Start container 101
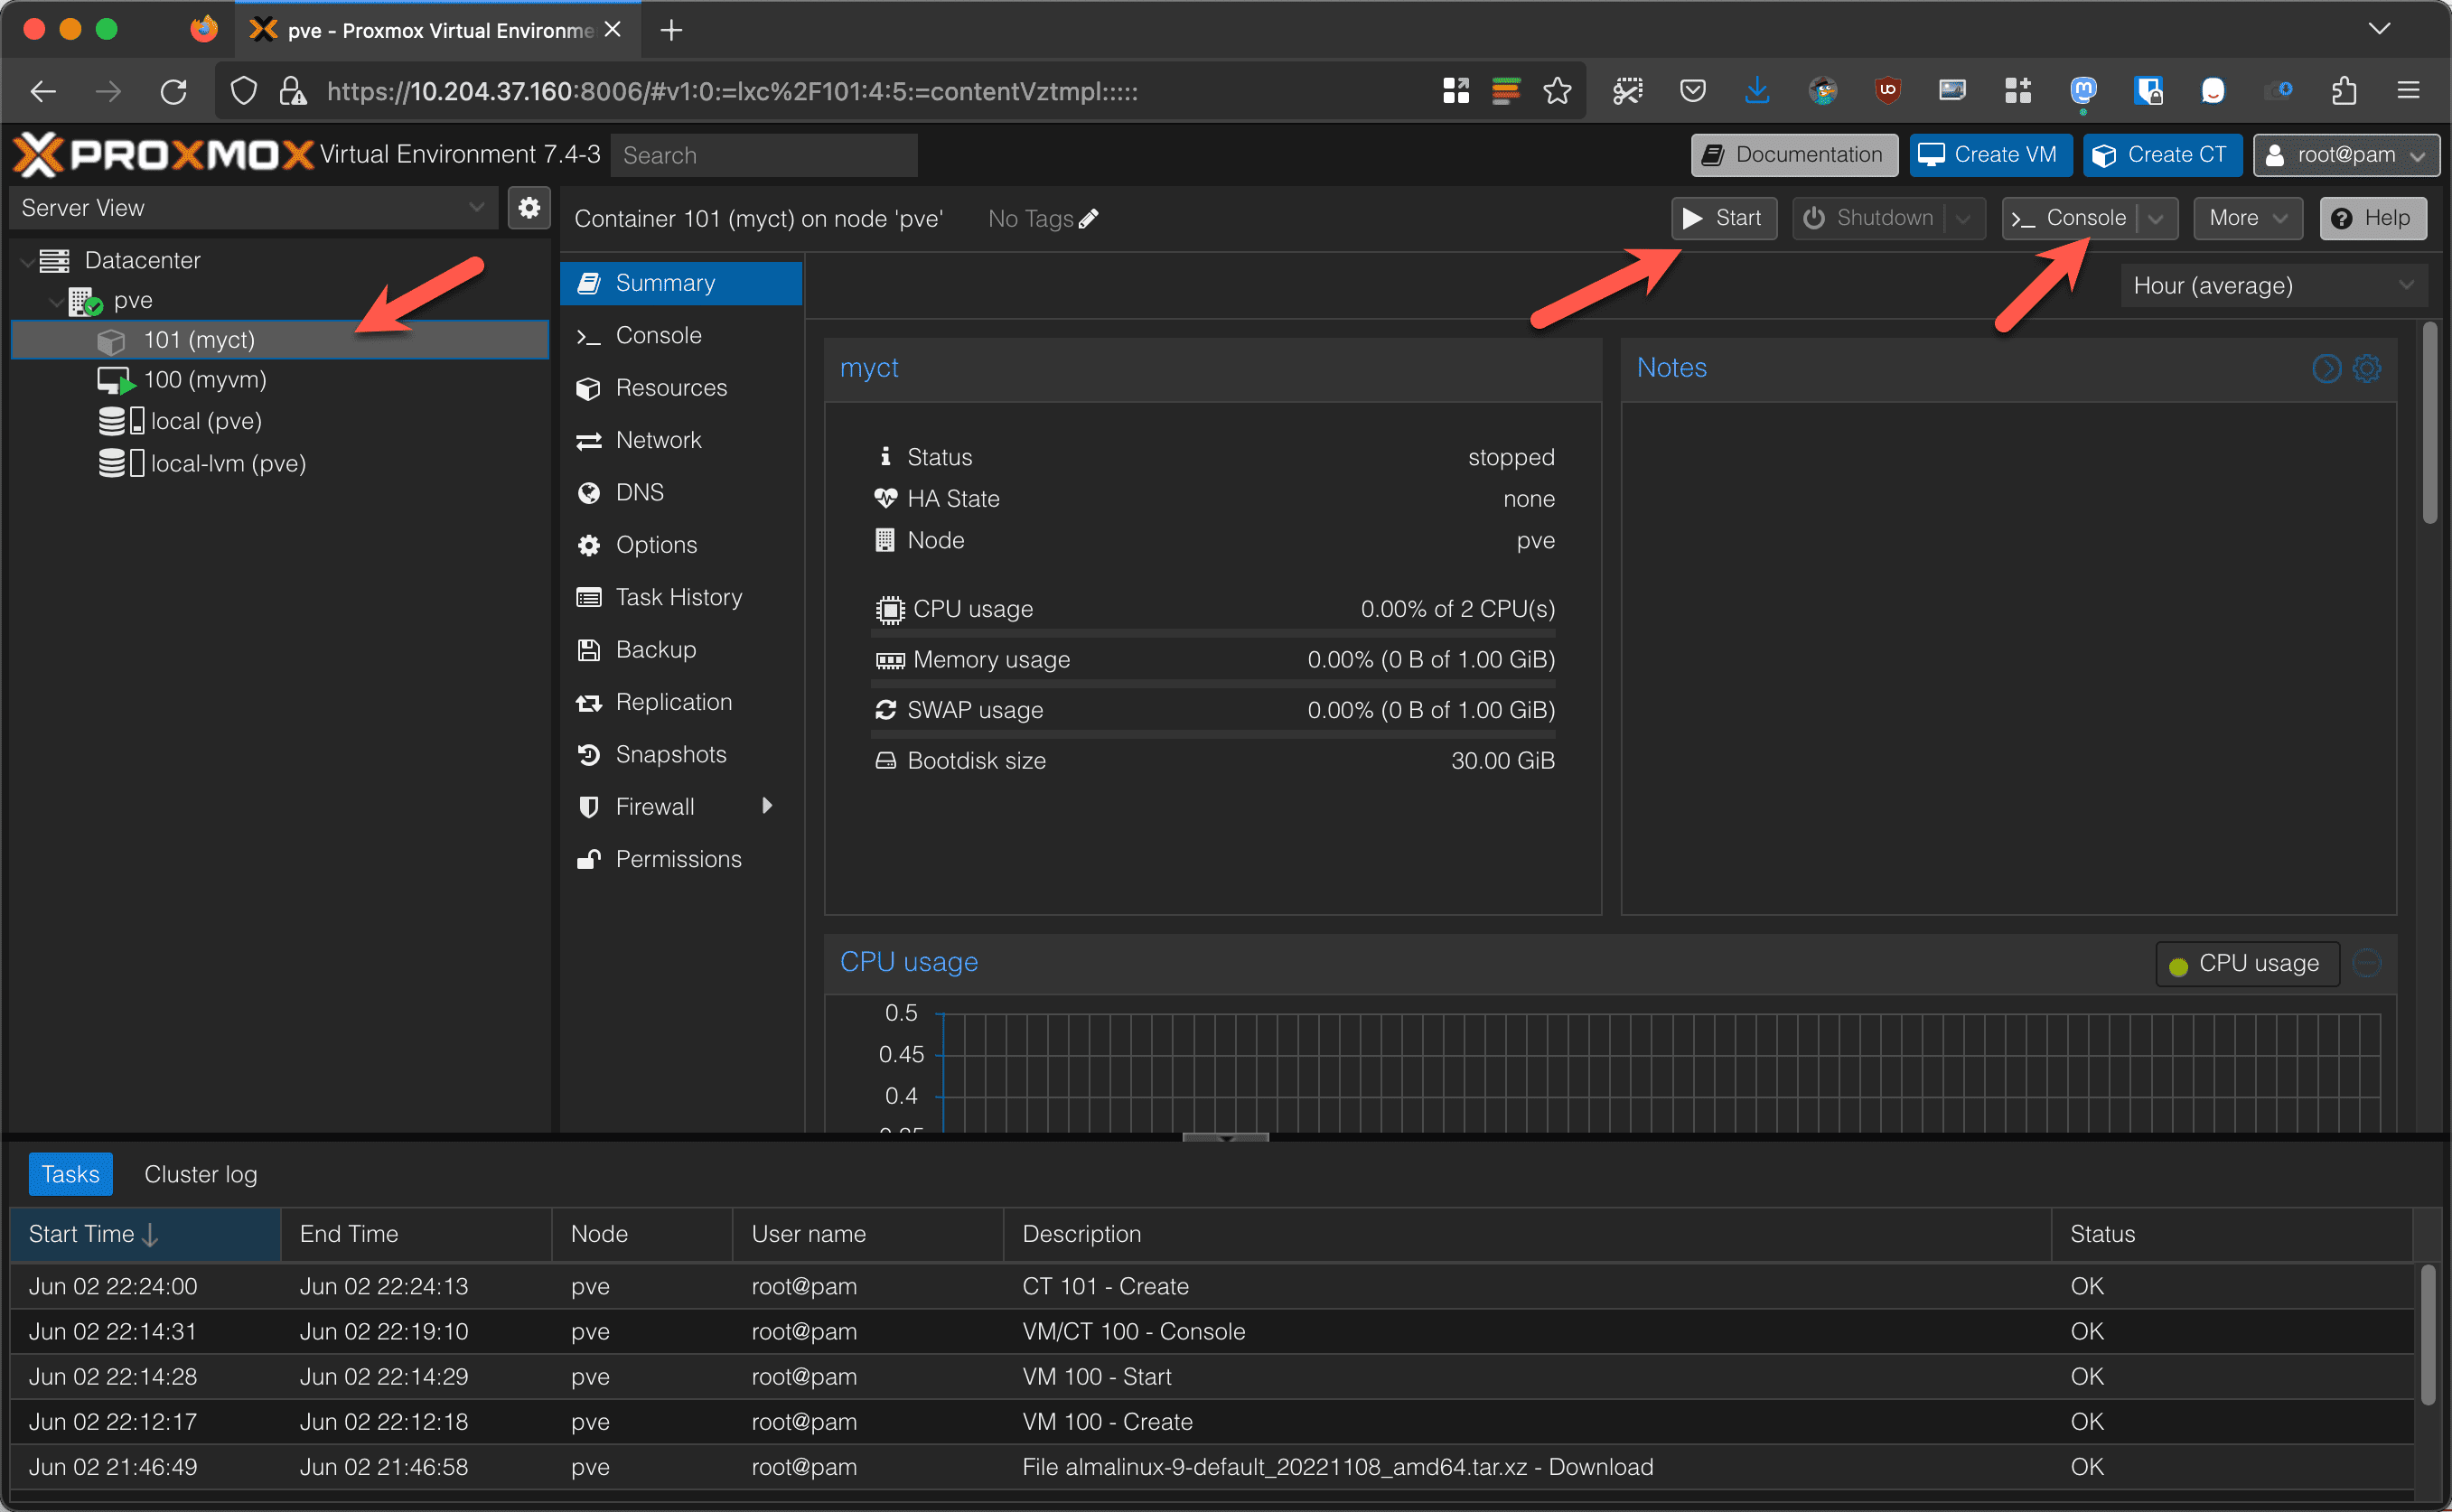Viewport: 2452px width, 1512px height. [x=1723, y=218]
